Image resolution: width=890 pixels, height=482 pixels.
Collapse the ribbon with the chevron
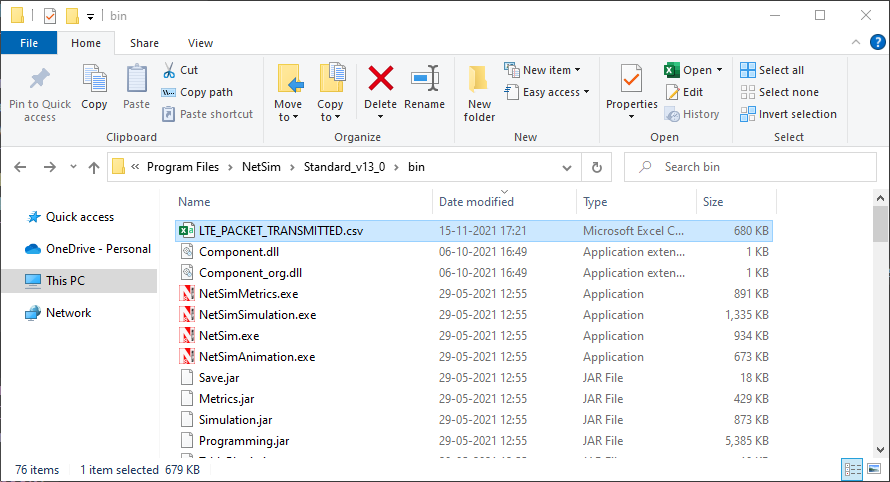coord(856,43)
